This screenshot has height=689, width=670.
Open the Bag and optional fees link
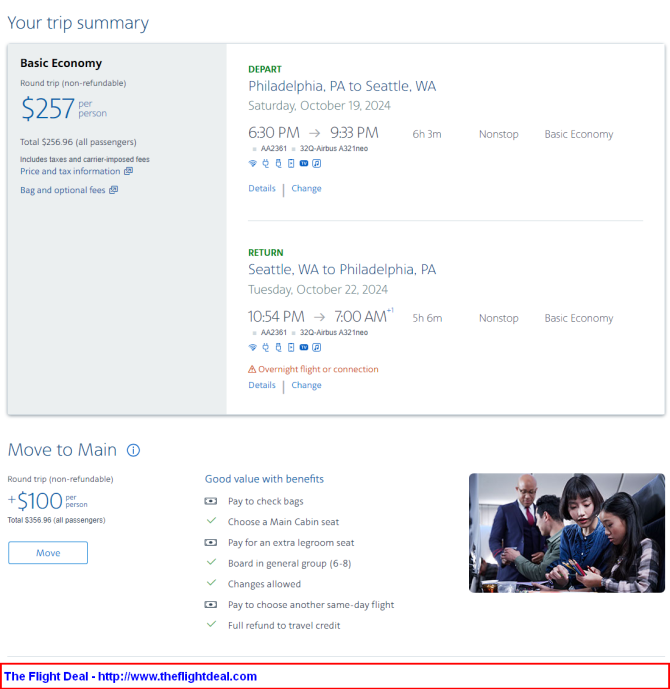[x=63, y=190]
